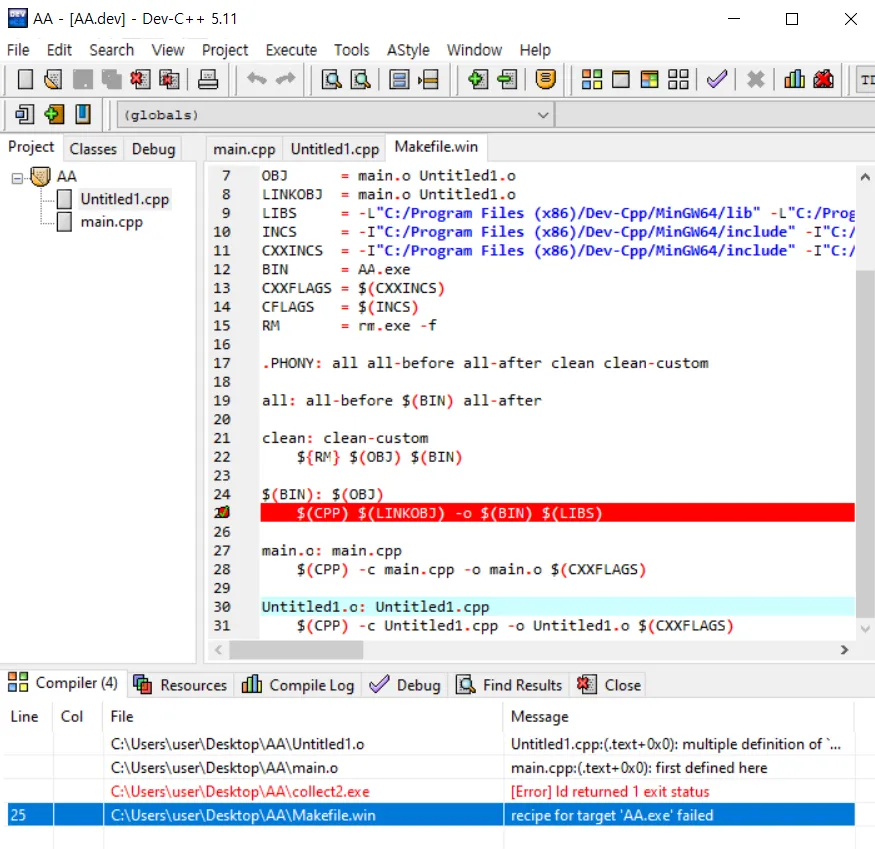875x849 pixels.
Task: Open the File menu
Action: [18, 50]
